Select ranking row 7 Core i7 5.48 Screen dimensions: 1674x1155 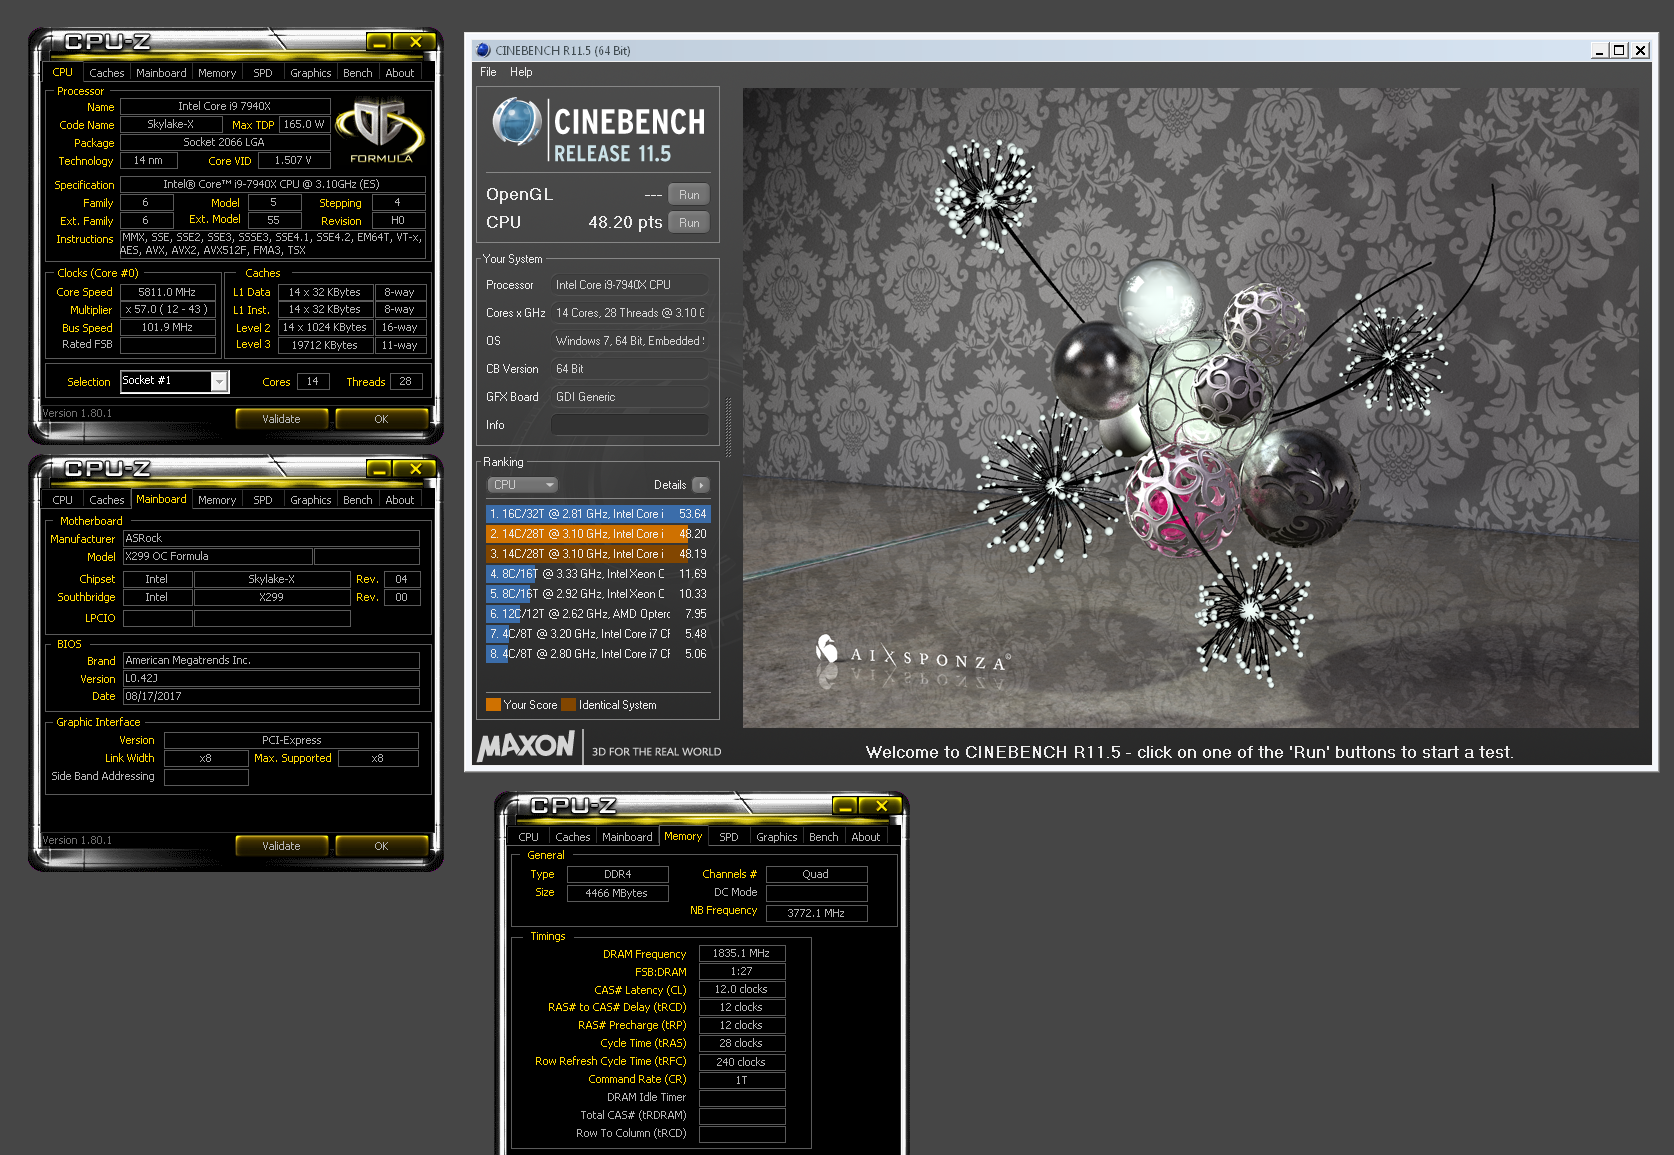598,634
